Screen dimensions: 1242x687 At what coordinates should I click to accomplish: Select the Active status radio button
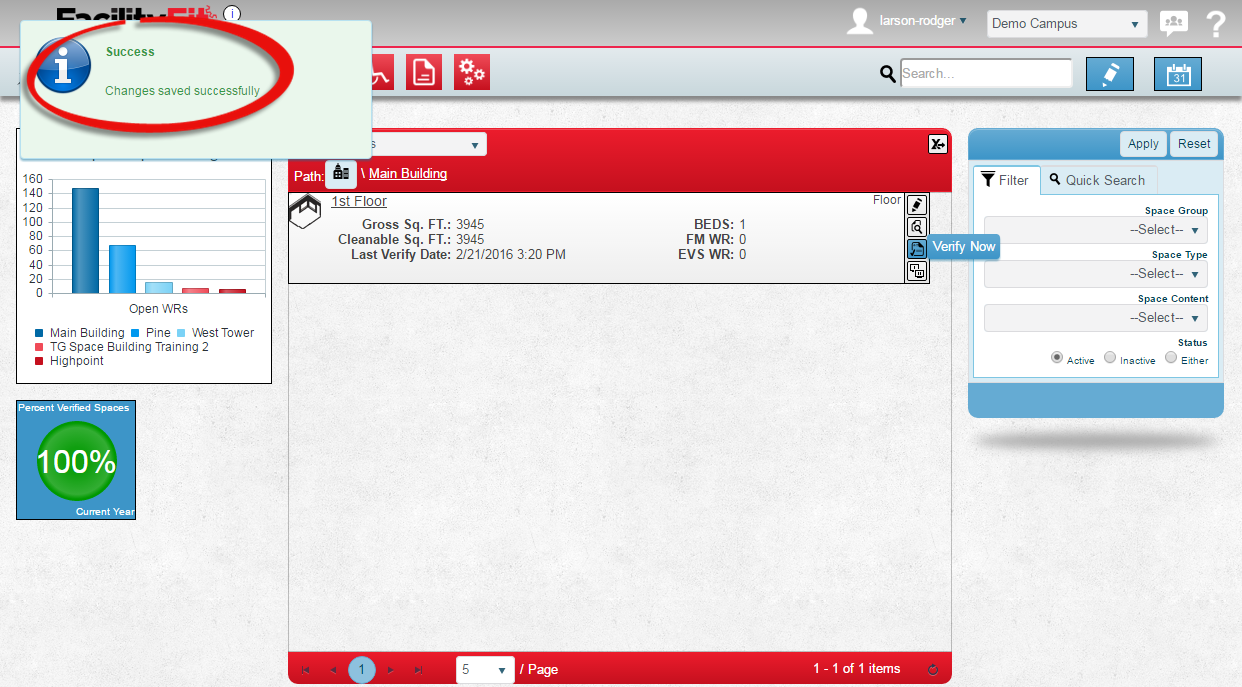click(1057, 358)
